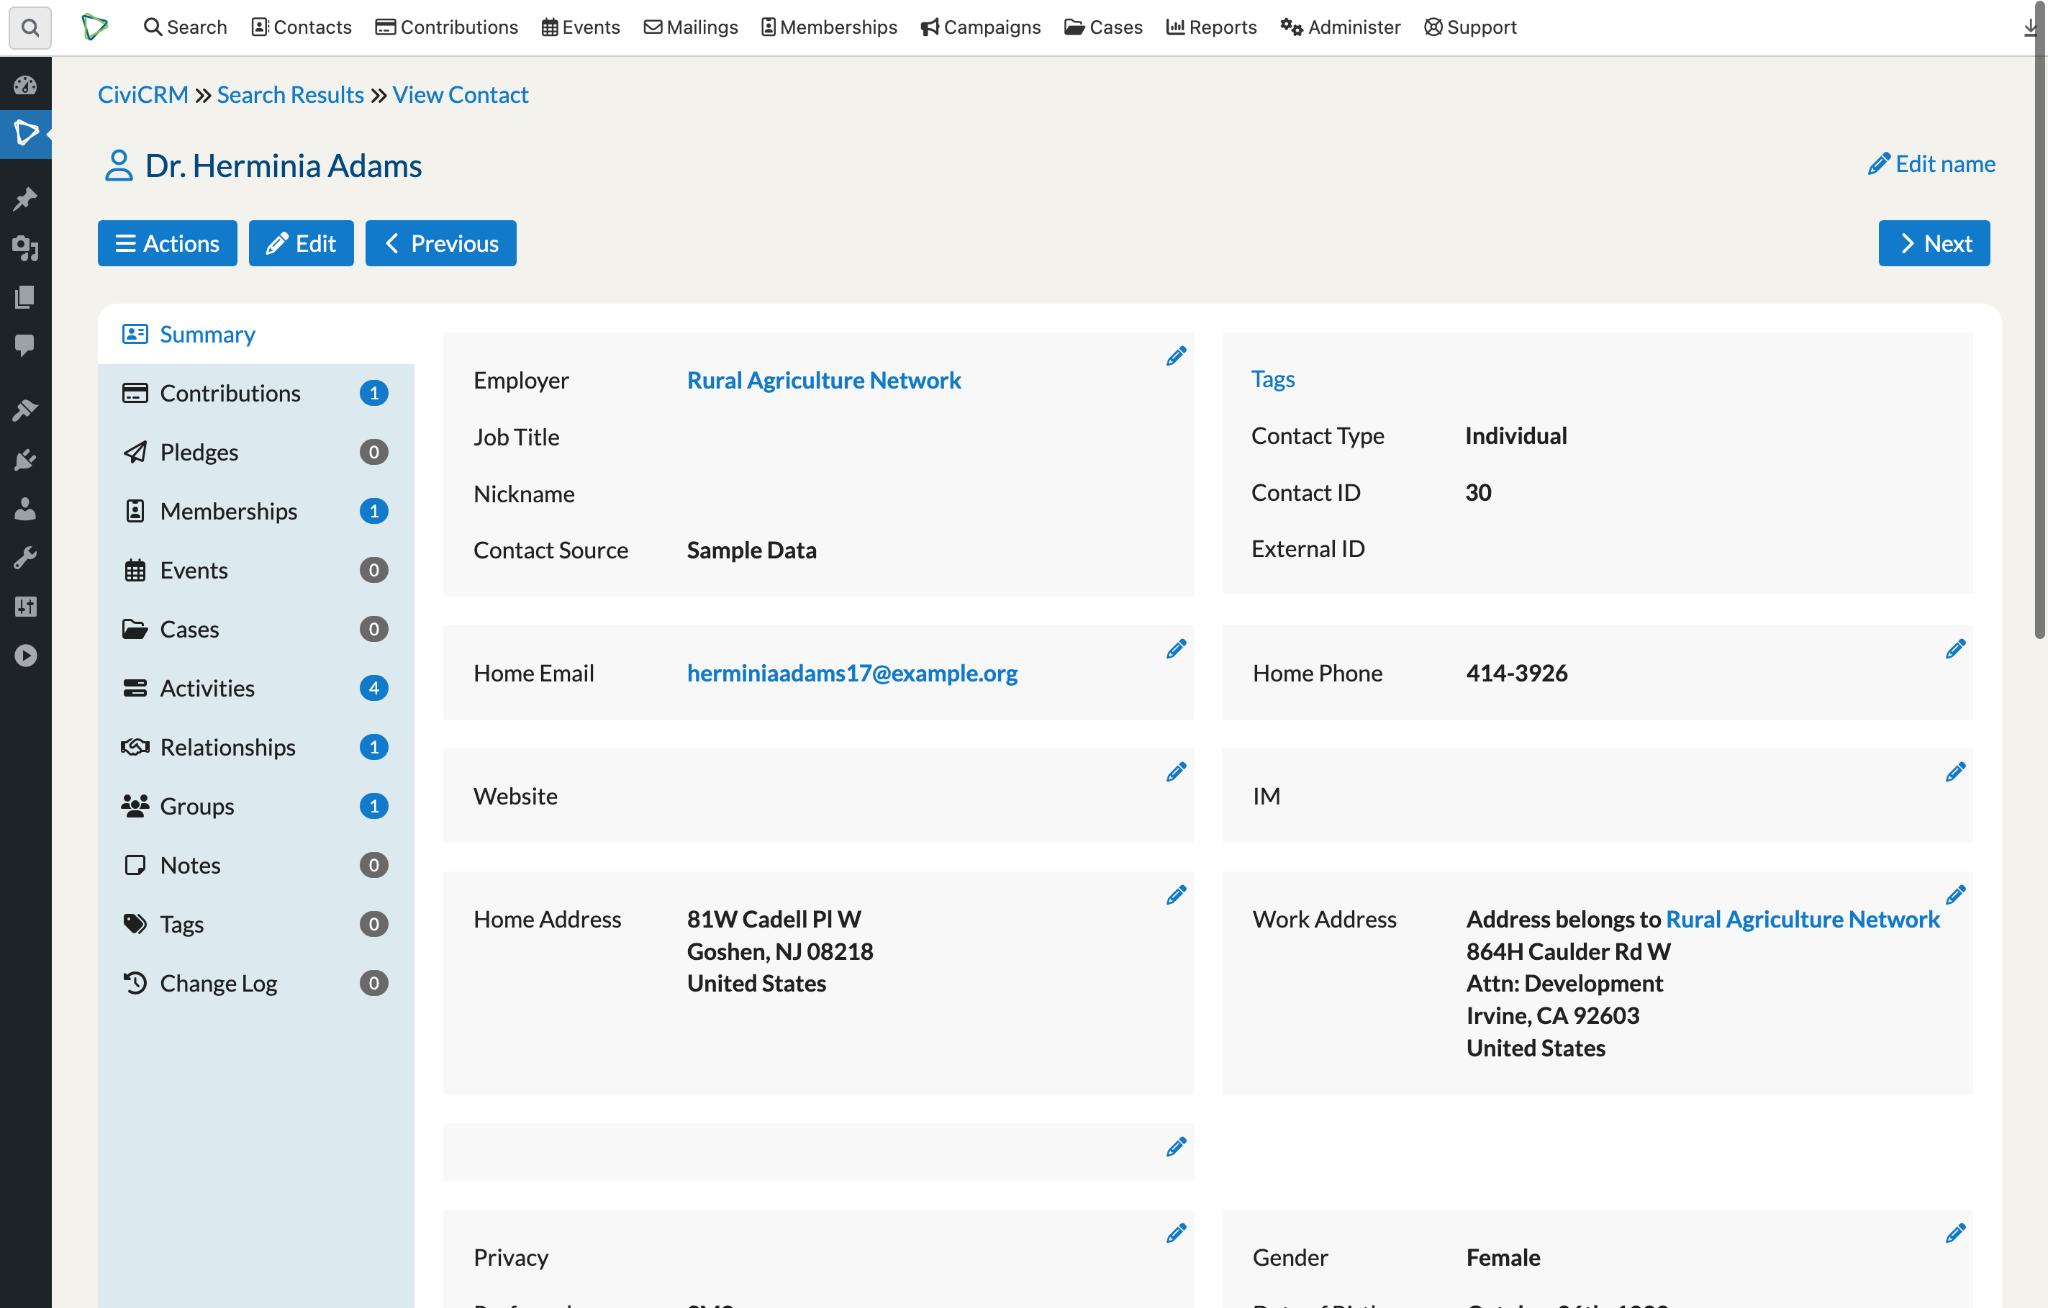2048x1308 pixels.
Task: Switch to the Memberships side tab
Action: pyautogui.click(x=256, y=511)
